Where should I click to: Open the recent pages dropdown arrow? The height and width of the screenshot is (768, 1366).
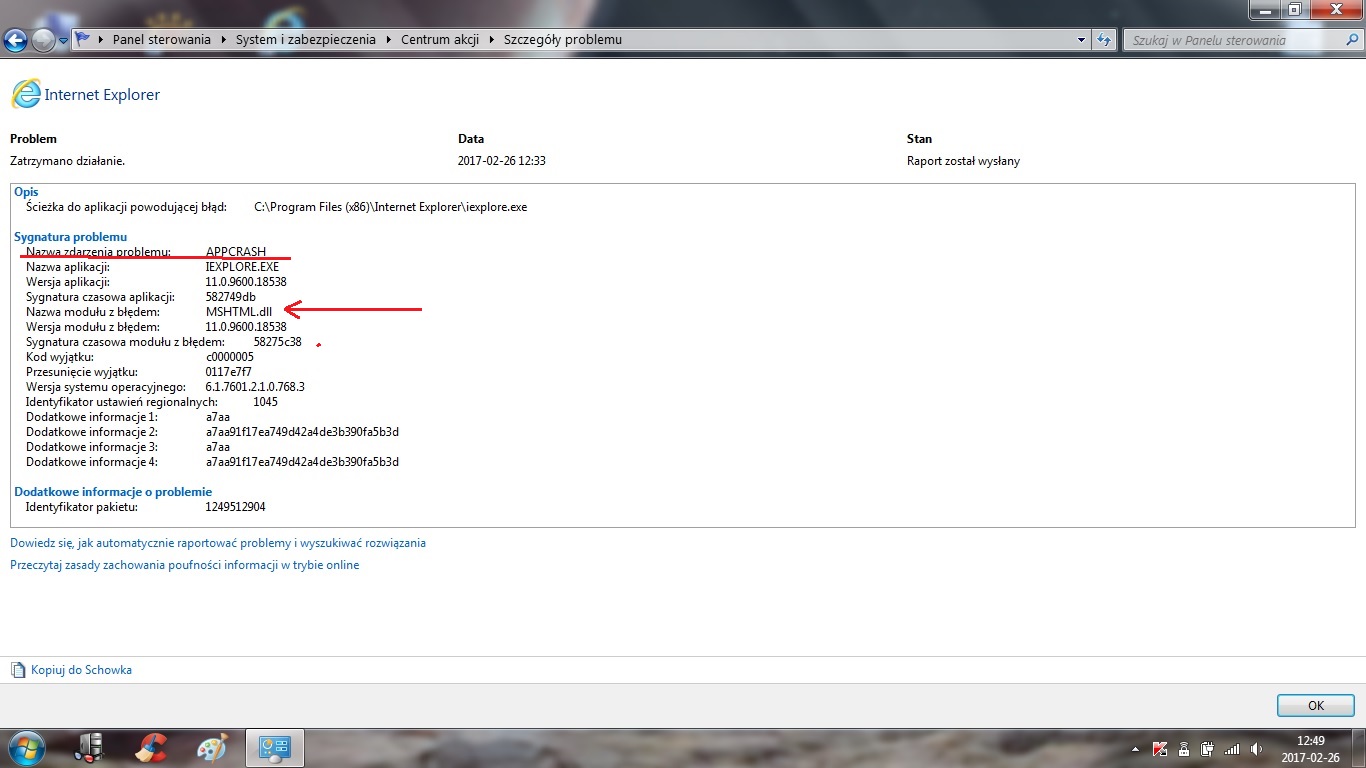point(63,41)
